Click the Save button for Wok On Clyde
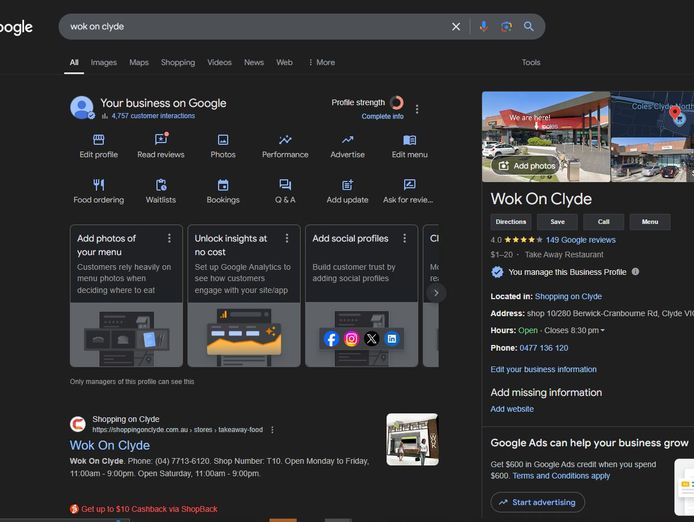The height and width of the screenshot is (522, 694). pos(557,222)
